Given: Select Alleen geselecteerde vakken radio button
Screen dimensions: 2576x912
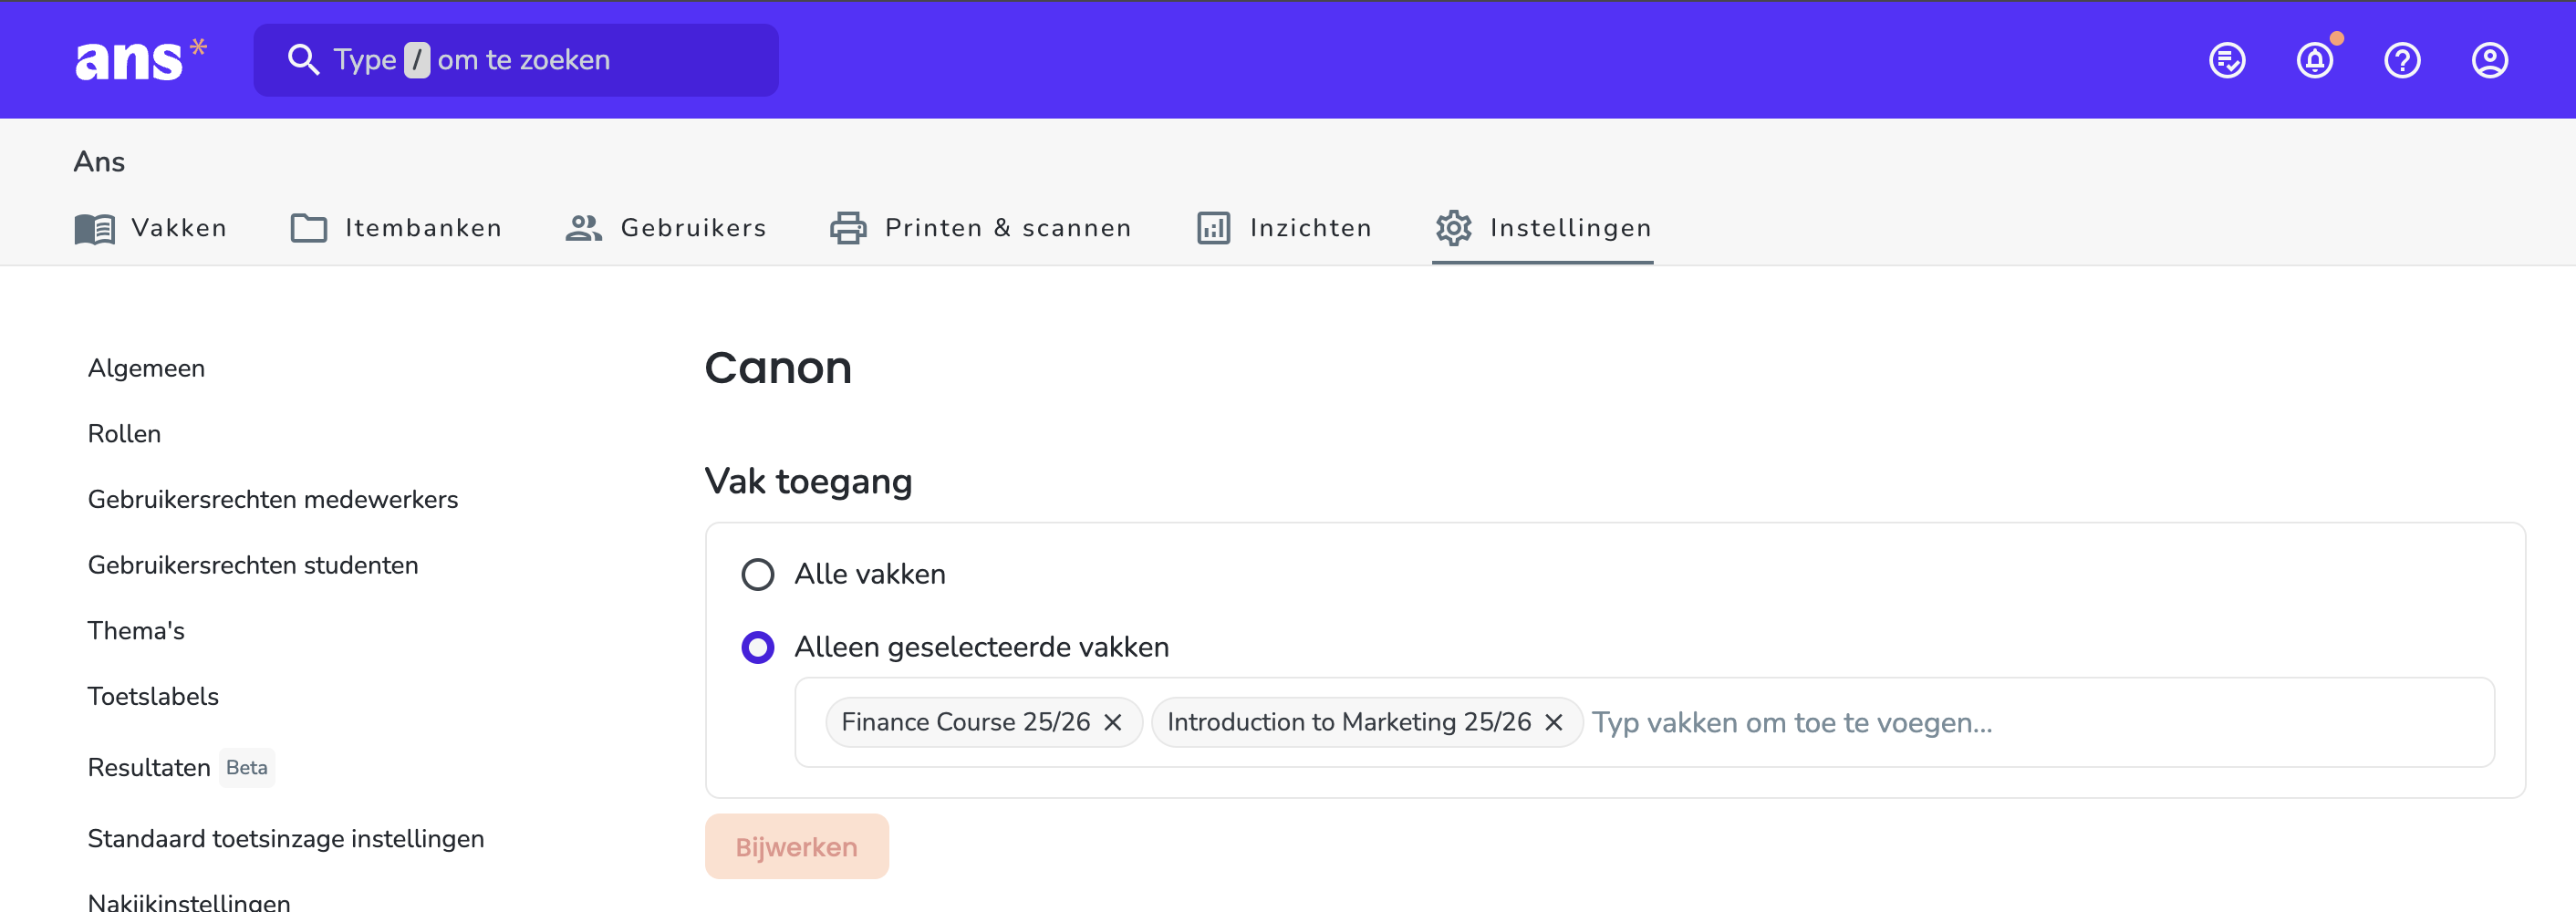Looking at the screenshot, I should click(x=758, y=648).
